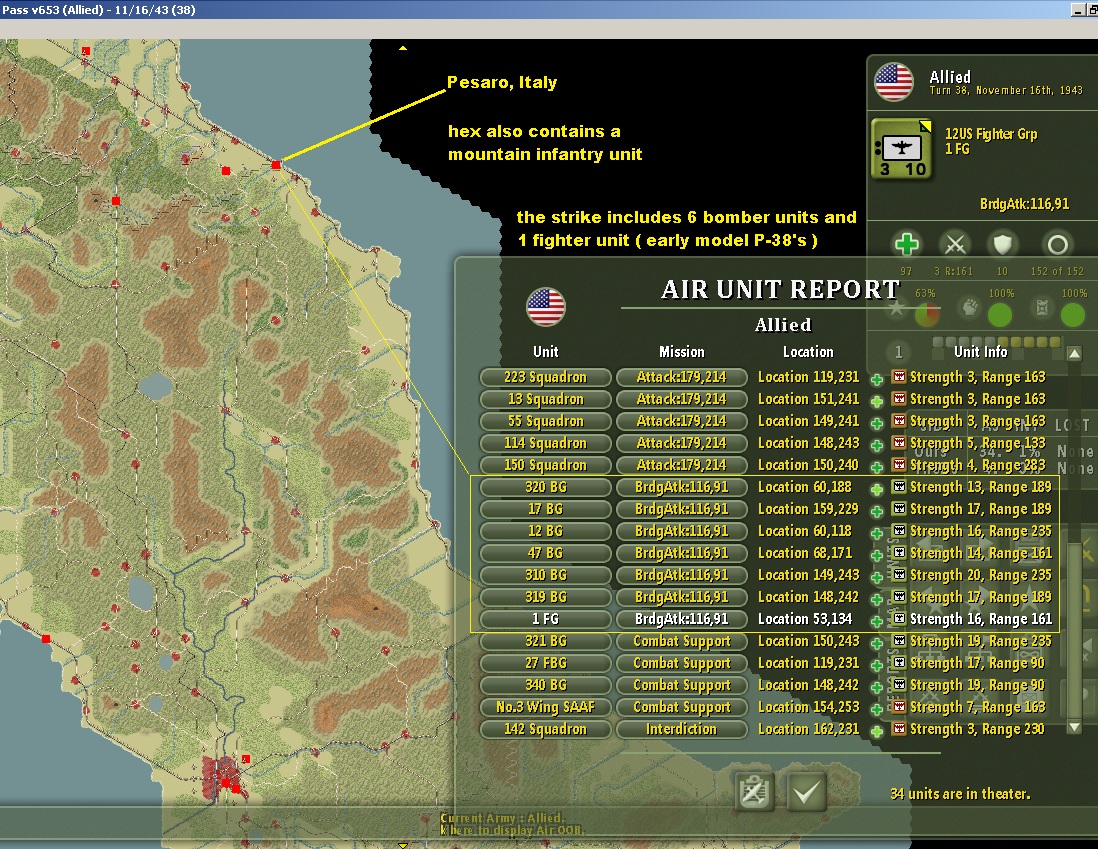Click the scroll down arrow of the unit list
The width and height of the screenshot is (1098, 849).
(x=1074, y=727)
